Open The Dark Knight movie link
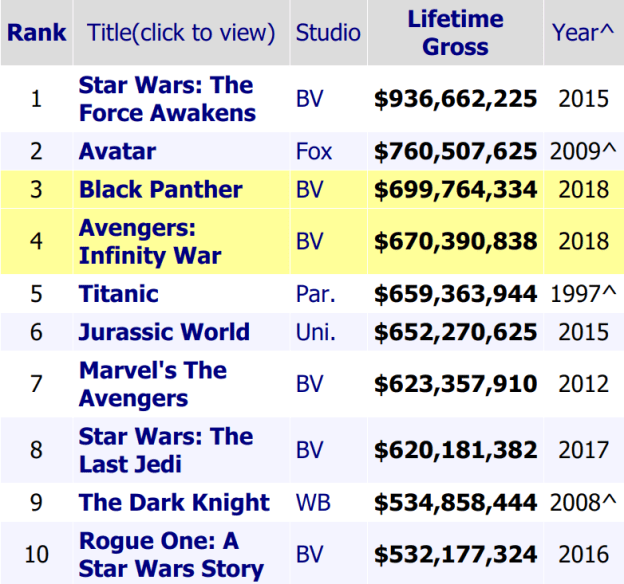The image size is (624, 584). [x=174, y=503]
